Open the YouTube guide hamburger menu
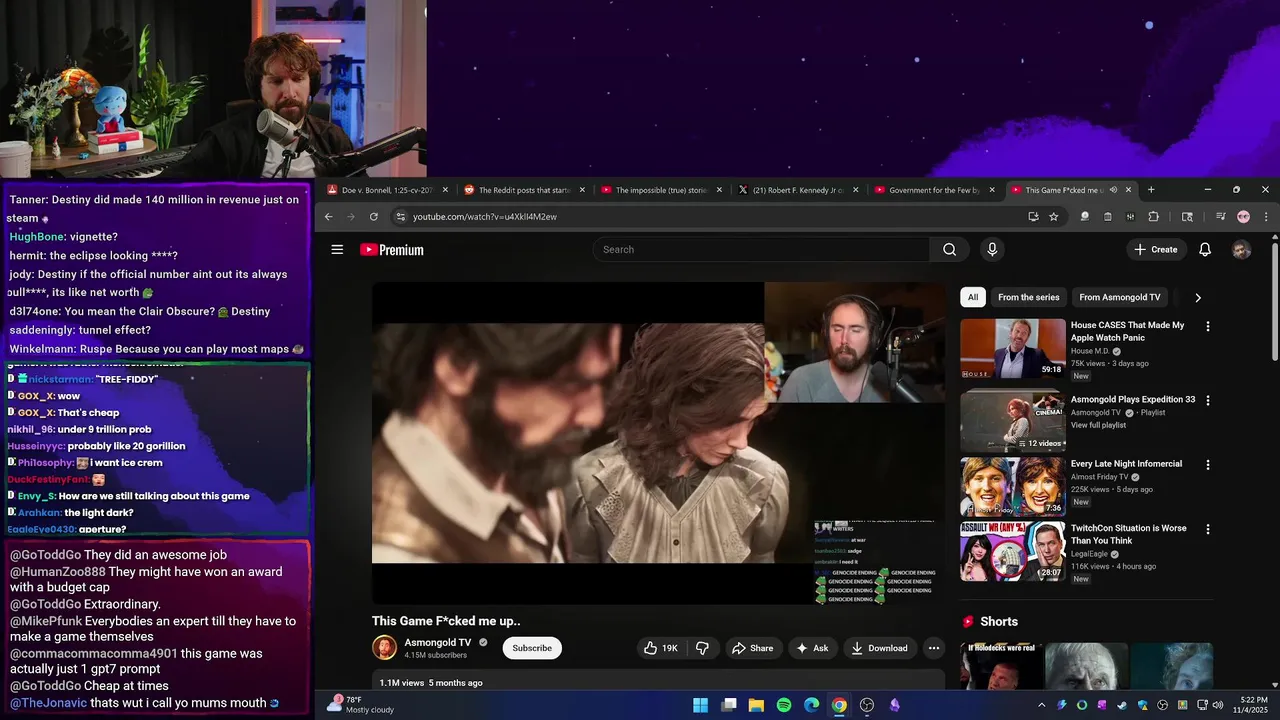1280x720 pixels. pyautogui.click(x=337, y=250)
